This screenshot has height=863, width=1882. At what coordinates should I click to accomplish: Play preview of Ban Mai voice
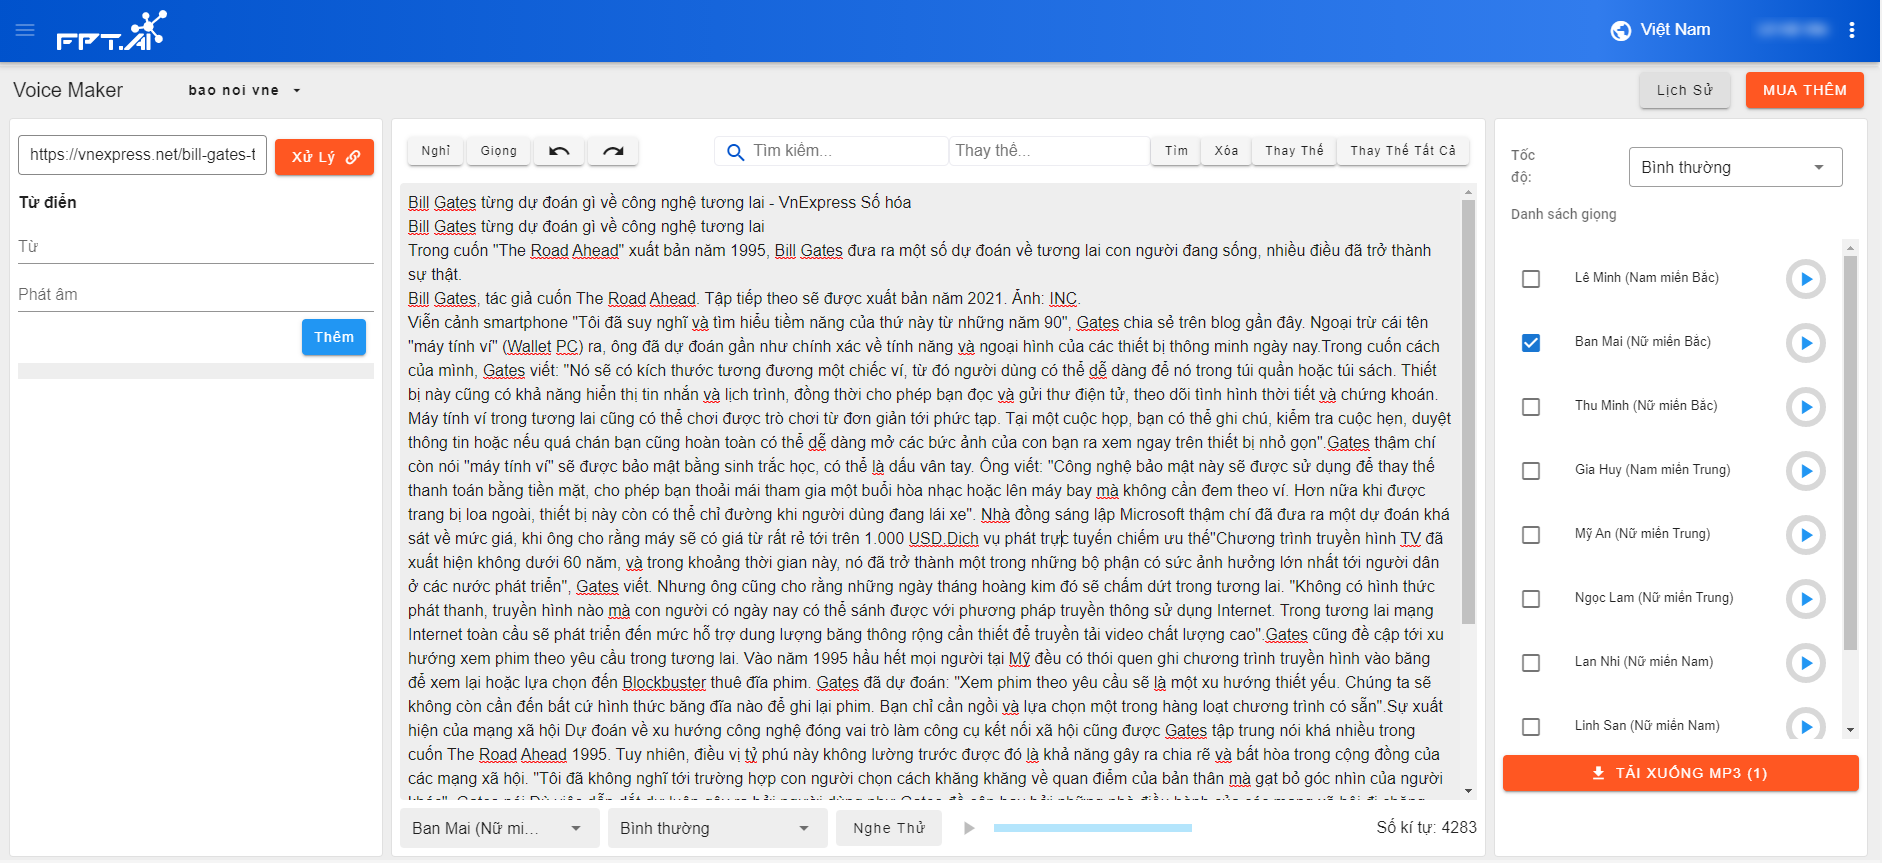pos(1806,343)
